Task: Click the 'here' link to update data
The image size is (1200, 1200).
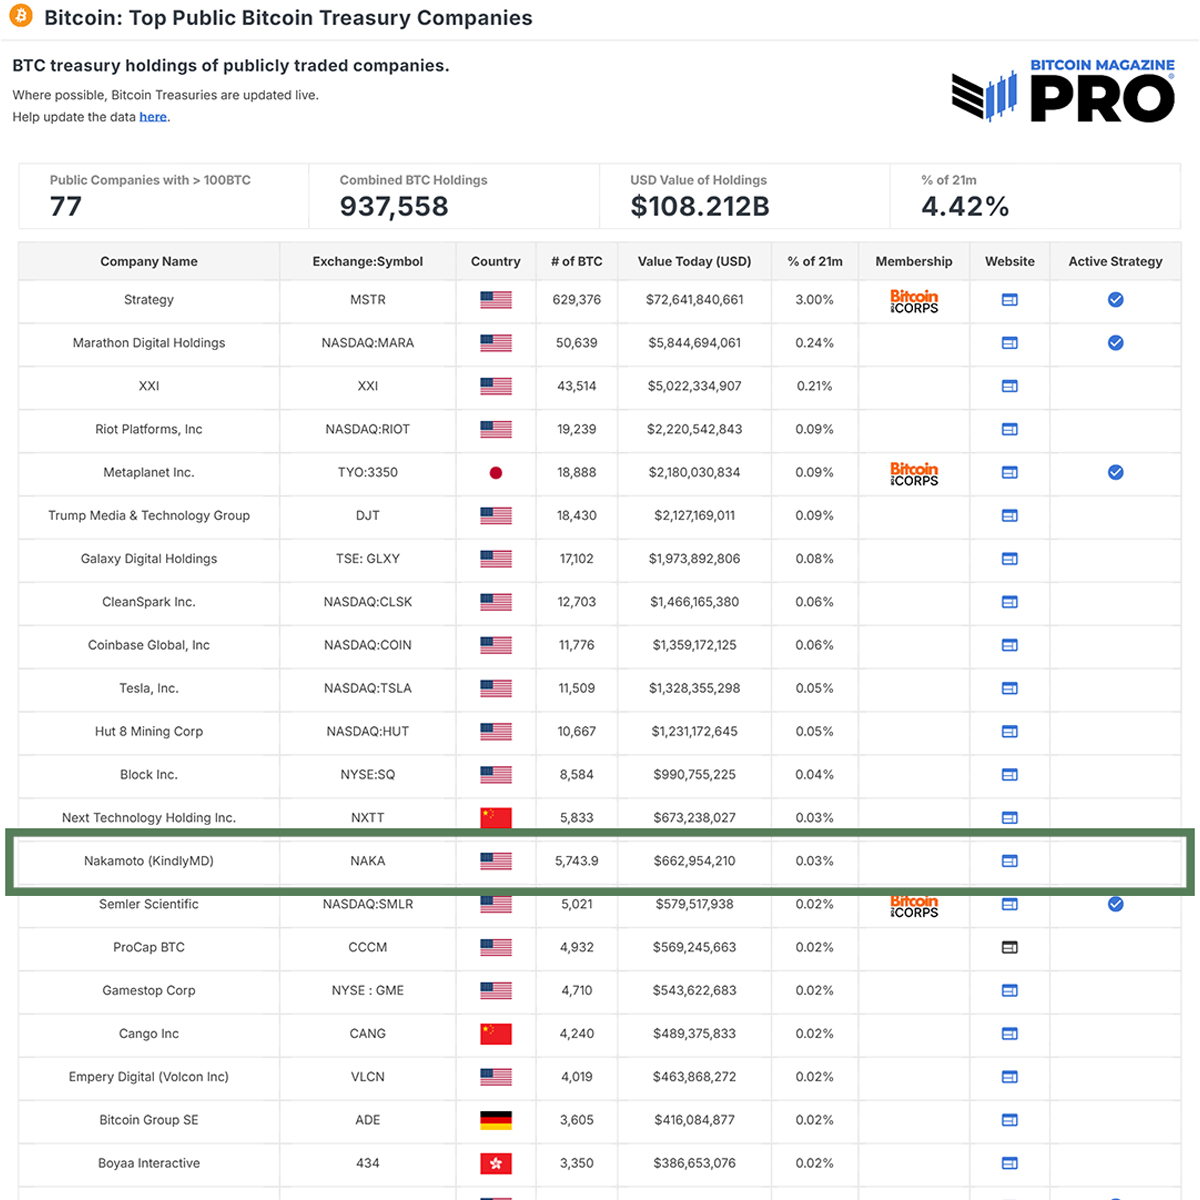Action: [153, 117]
